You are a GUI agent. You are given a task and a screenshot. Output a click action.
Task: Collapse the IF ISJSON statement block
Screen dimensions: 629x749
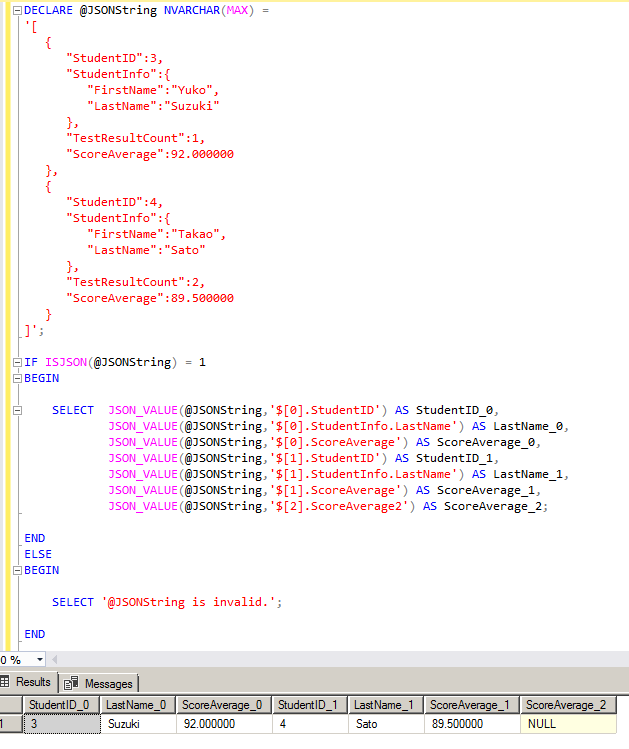(18, 362)
